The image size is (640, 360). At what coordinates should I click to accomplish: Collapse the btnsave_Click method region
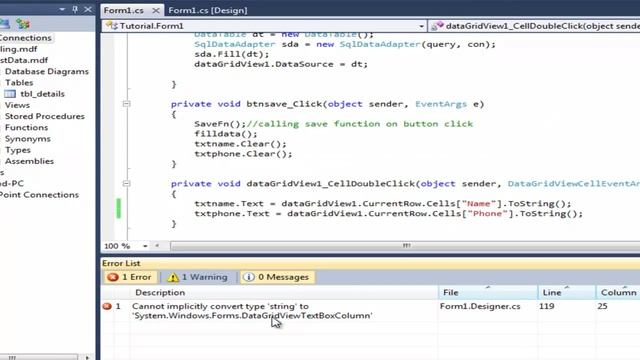[127, 104]
